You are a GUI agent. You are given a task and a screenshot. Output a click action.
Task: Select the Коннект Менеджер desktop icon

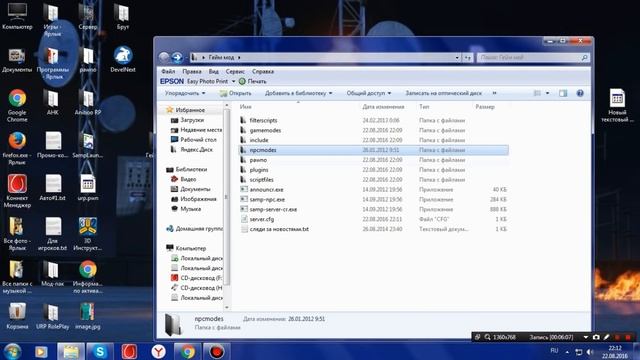click(17, 191)
